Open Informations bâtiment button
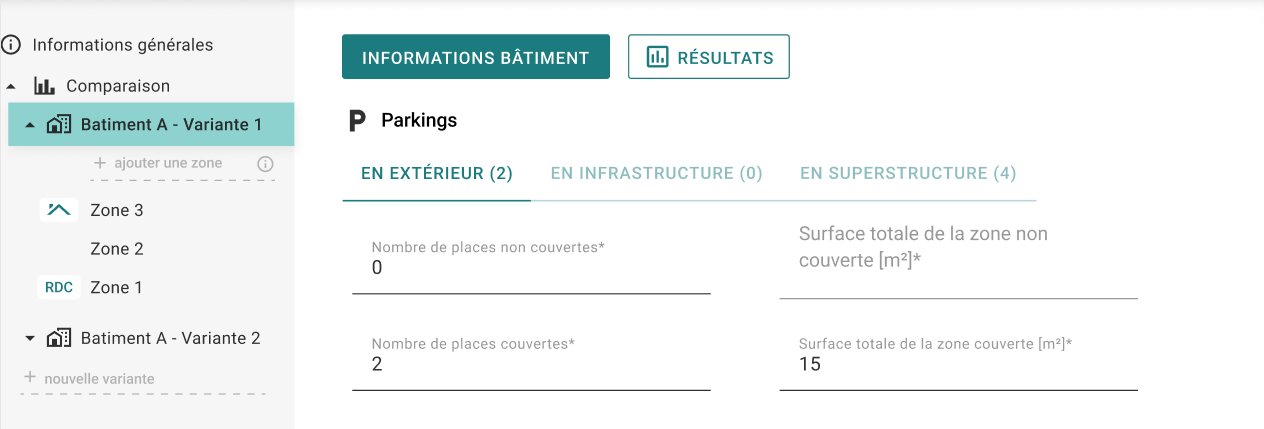Image resolution: width=1264 pixels, height=429 pixels. pos(476,57)
